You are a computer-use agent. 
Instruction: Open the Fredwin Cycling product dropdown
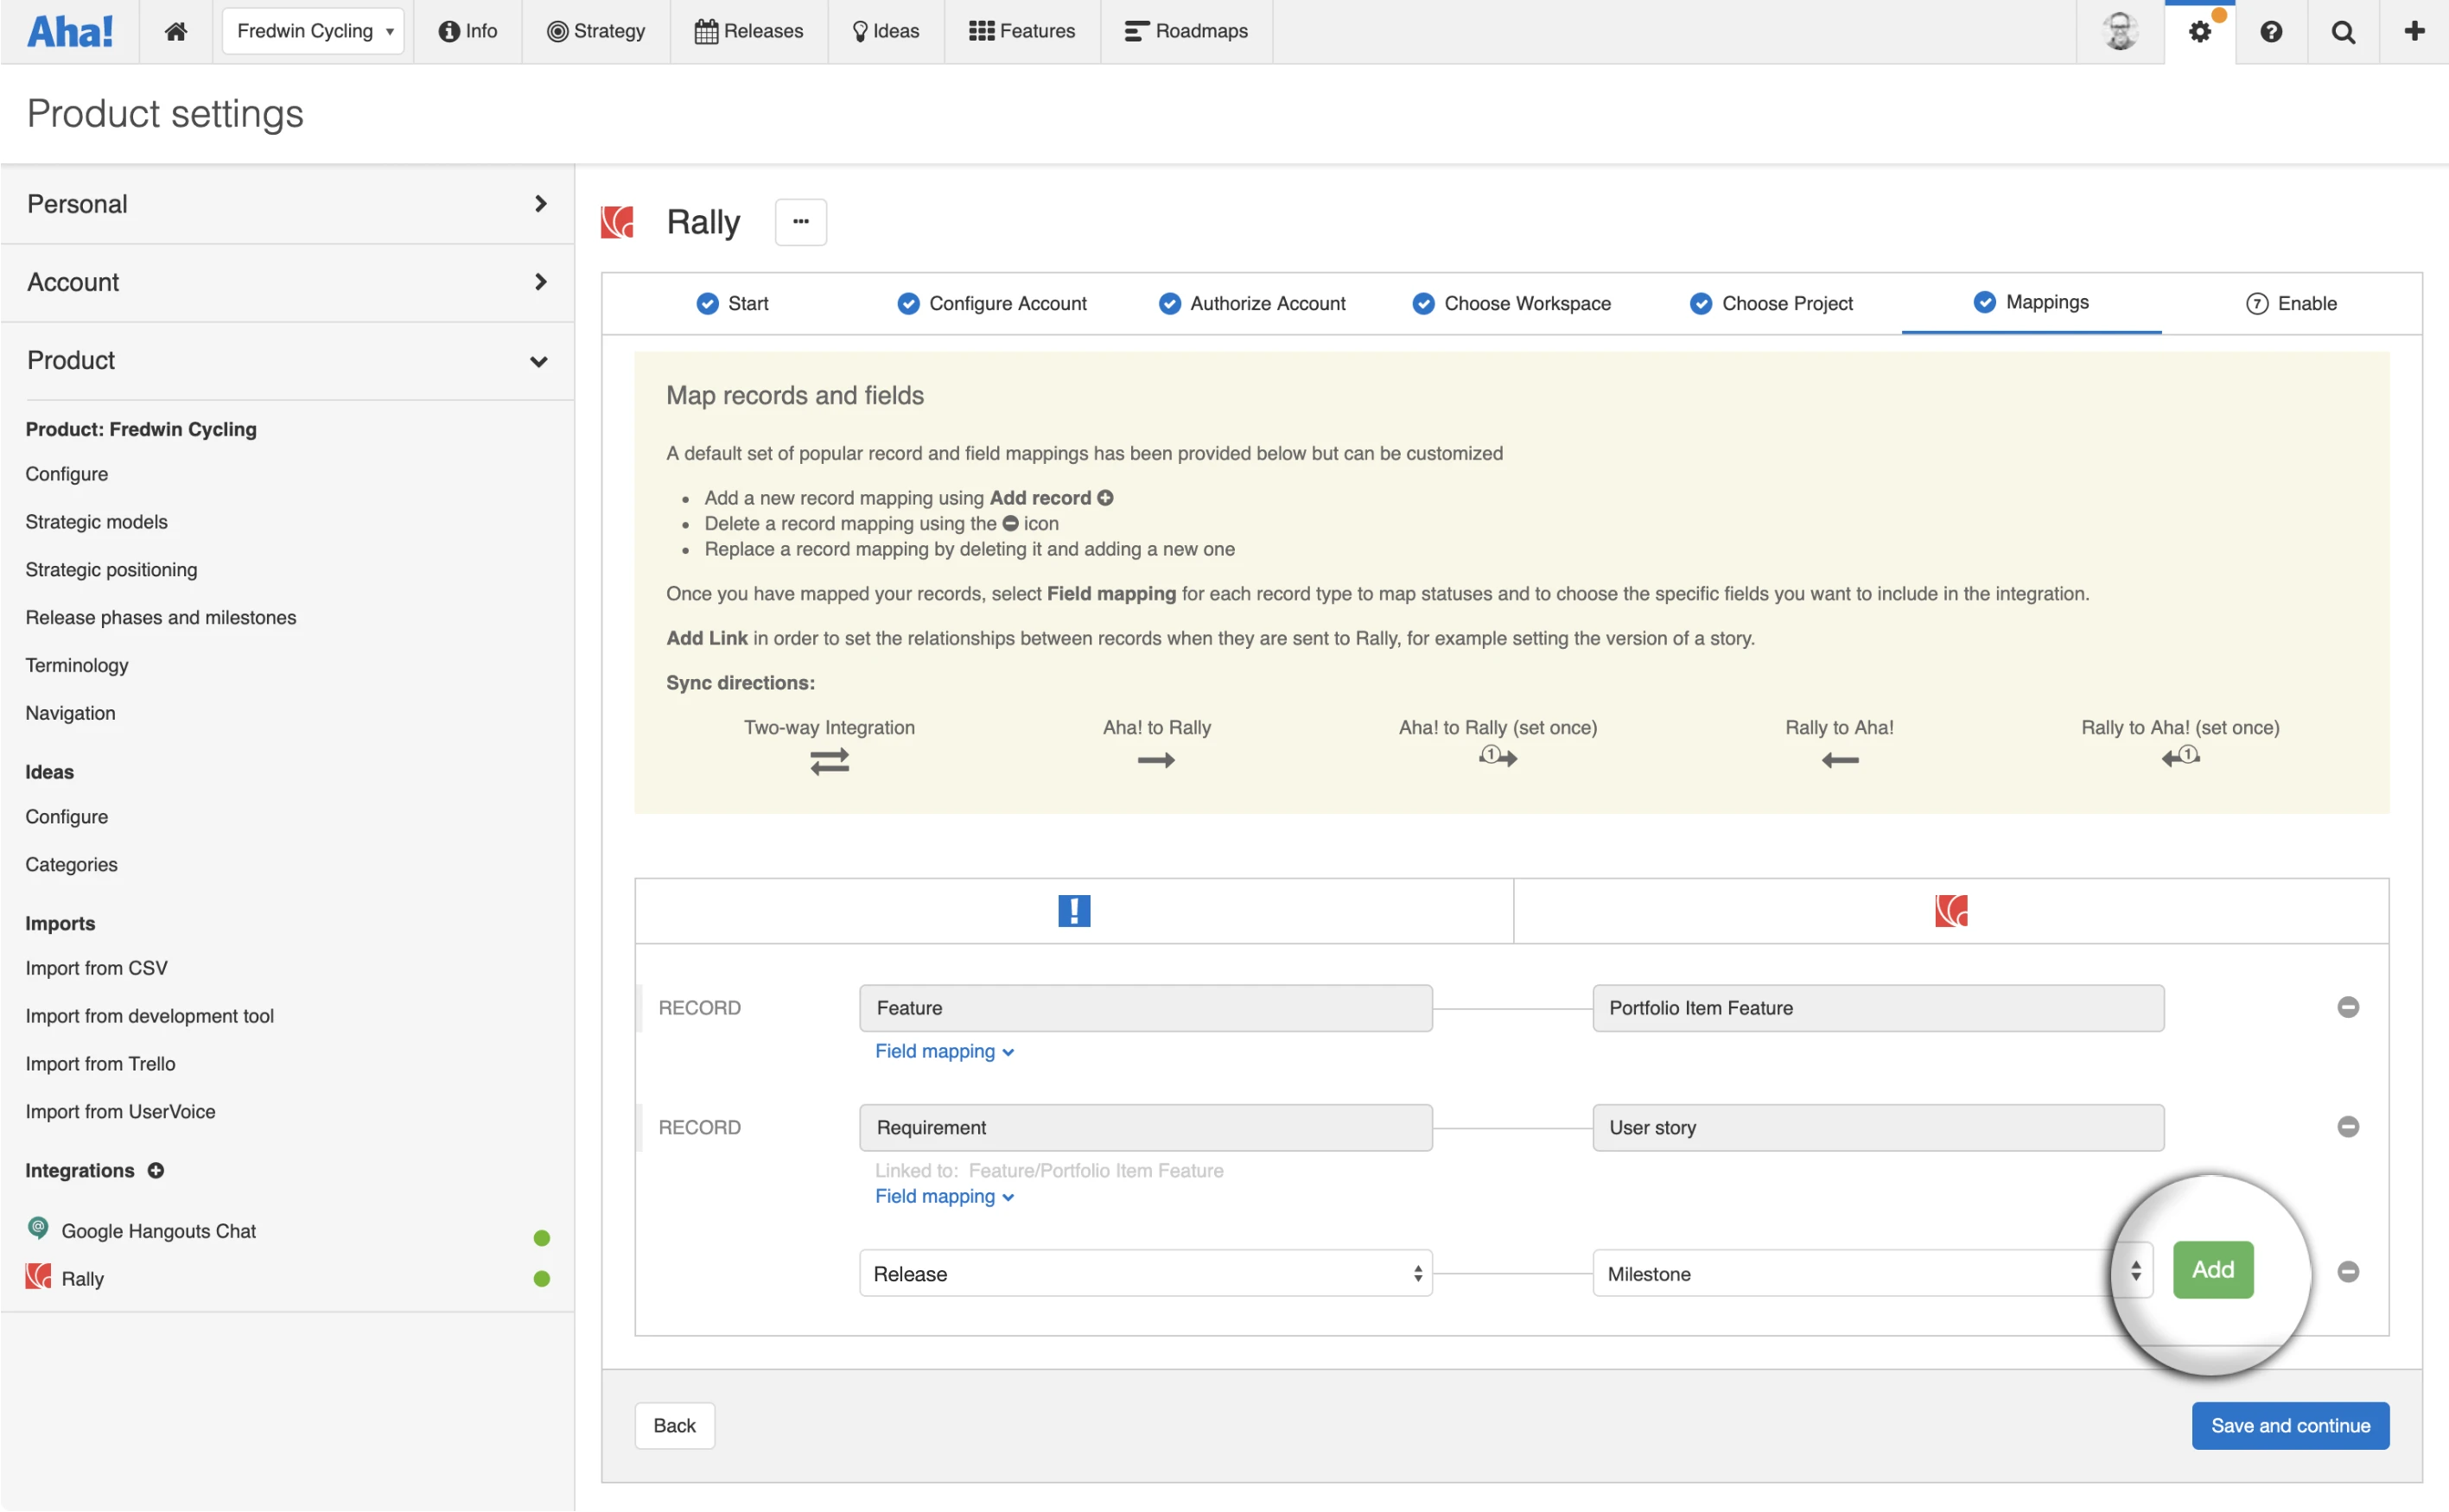click(x=313, y=31)
